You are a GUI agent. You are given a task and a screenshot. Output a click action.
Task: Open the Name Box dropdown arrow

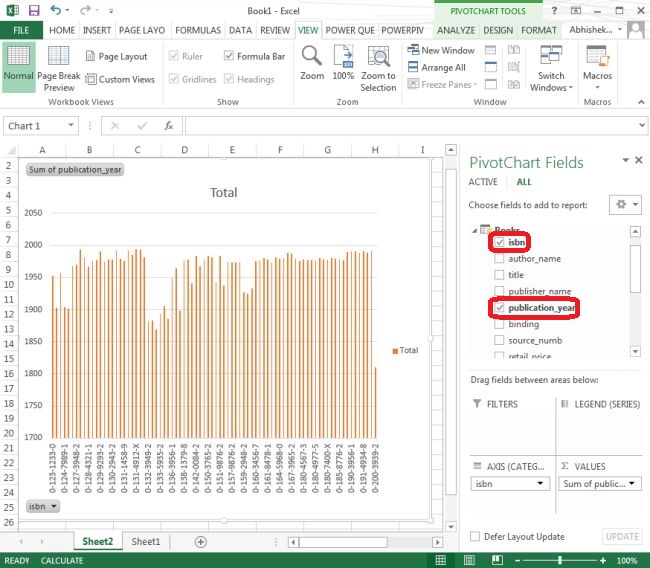click(71, 126)
